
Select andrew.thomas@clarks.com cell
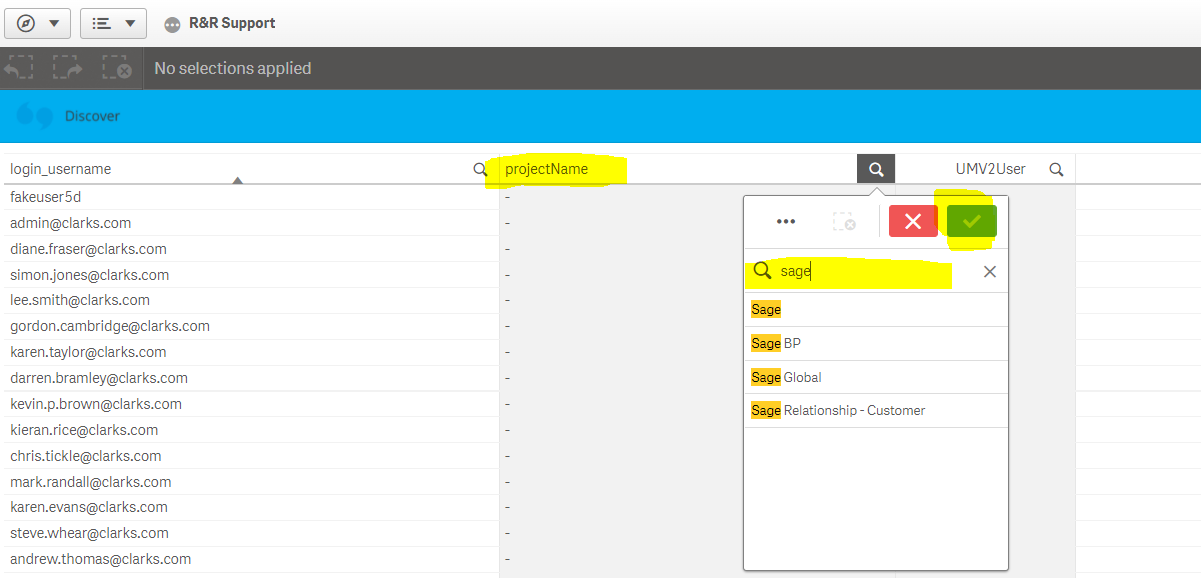(249, 559)
